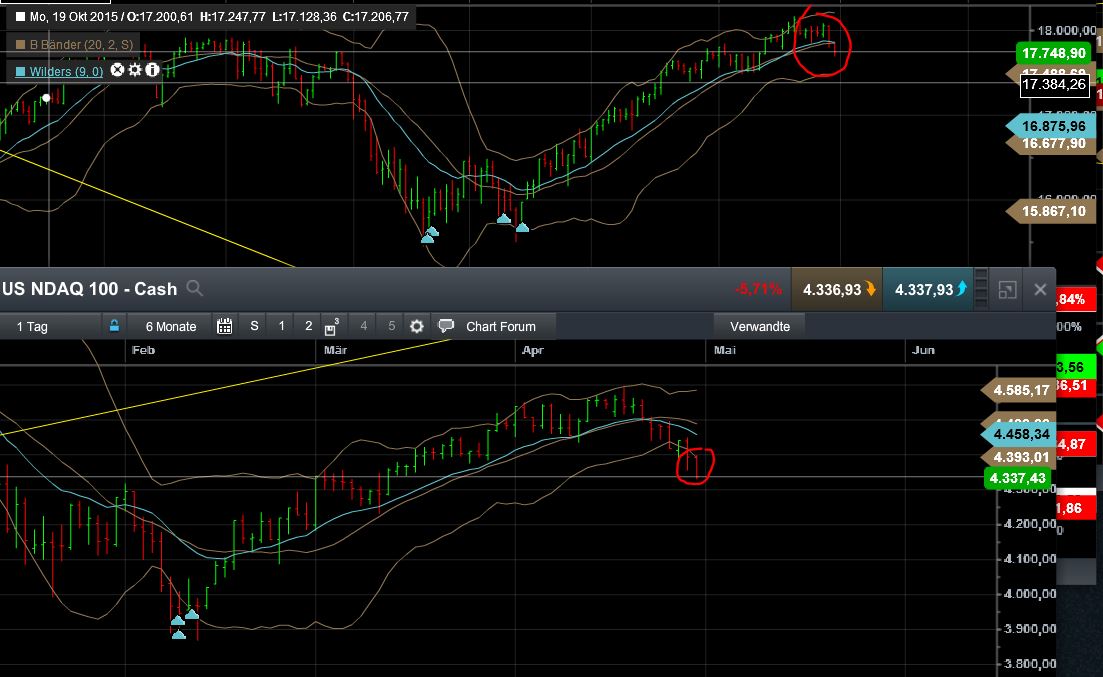The width and height of the screenshot is (1103, 677).
Task: Toggle the blue padlock lock icon
Action: click(x=115, y=325)
